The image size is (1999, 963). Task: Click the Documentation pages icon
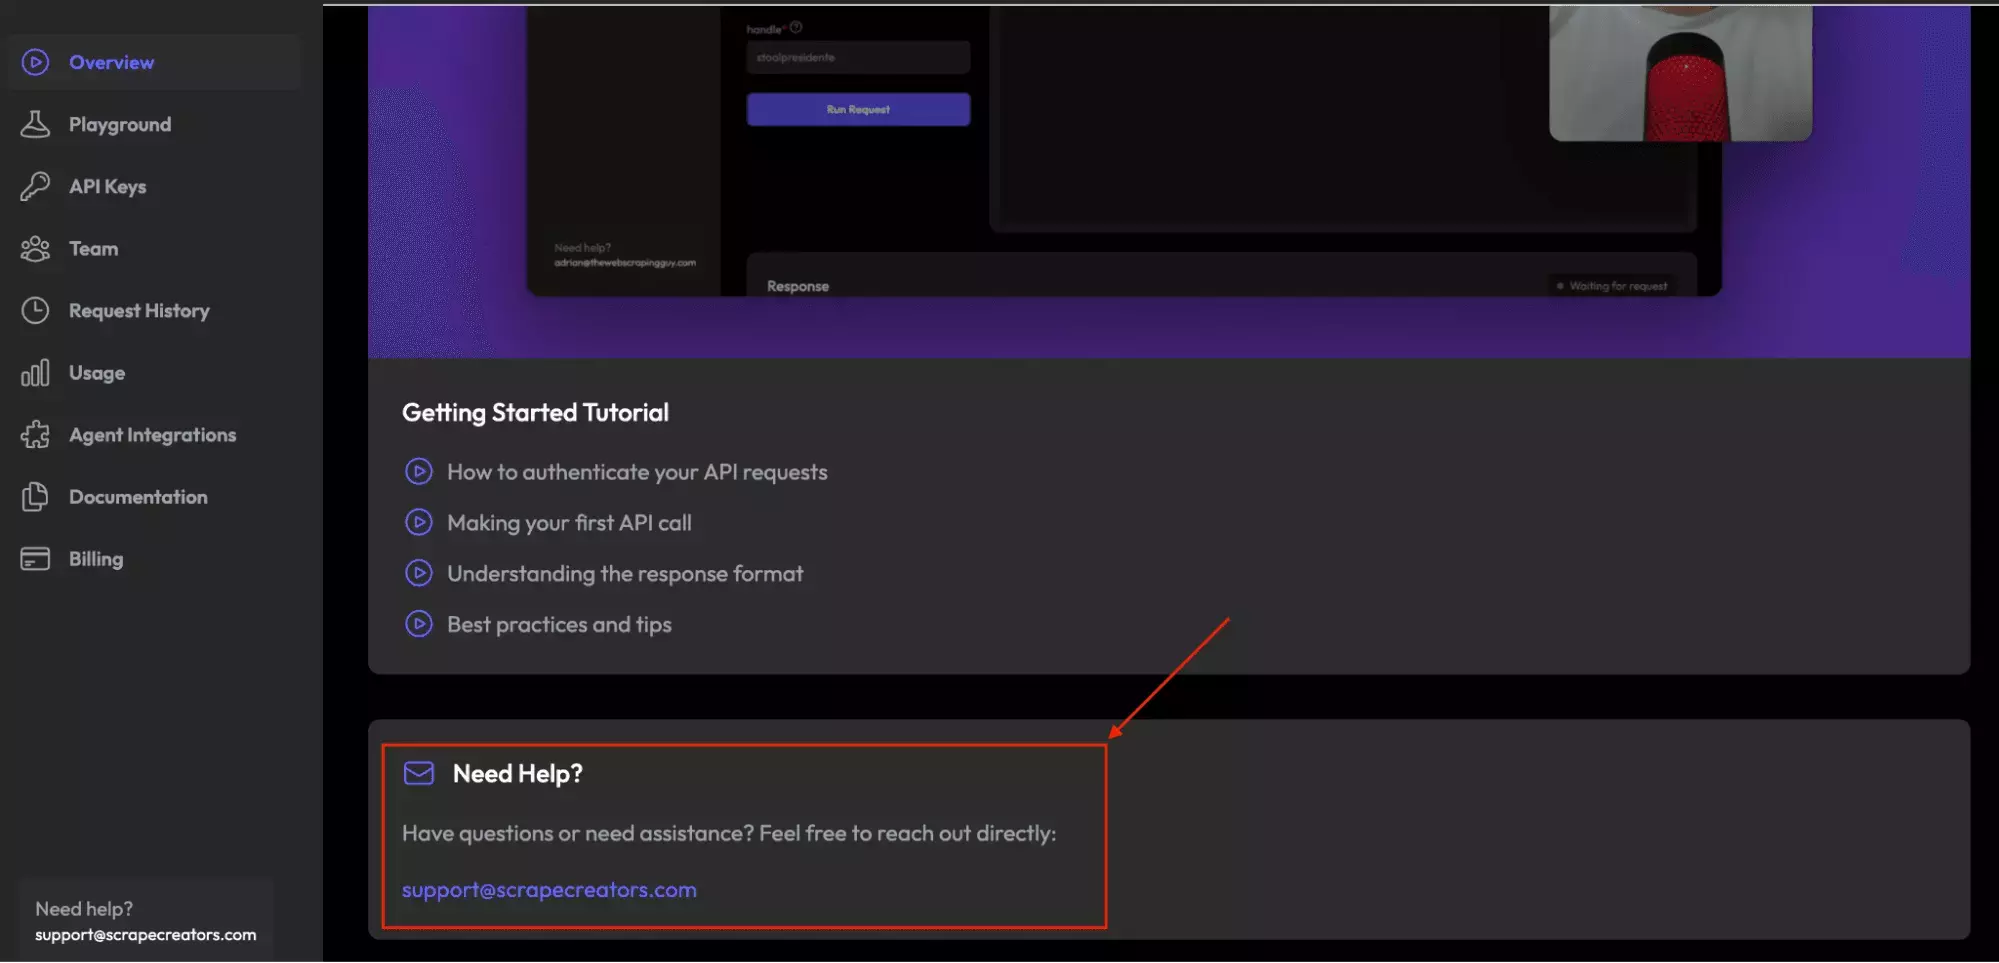coord(35,497)
